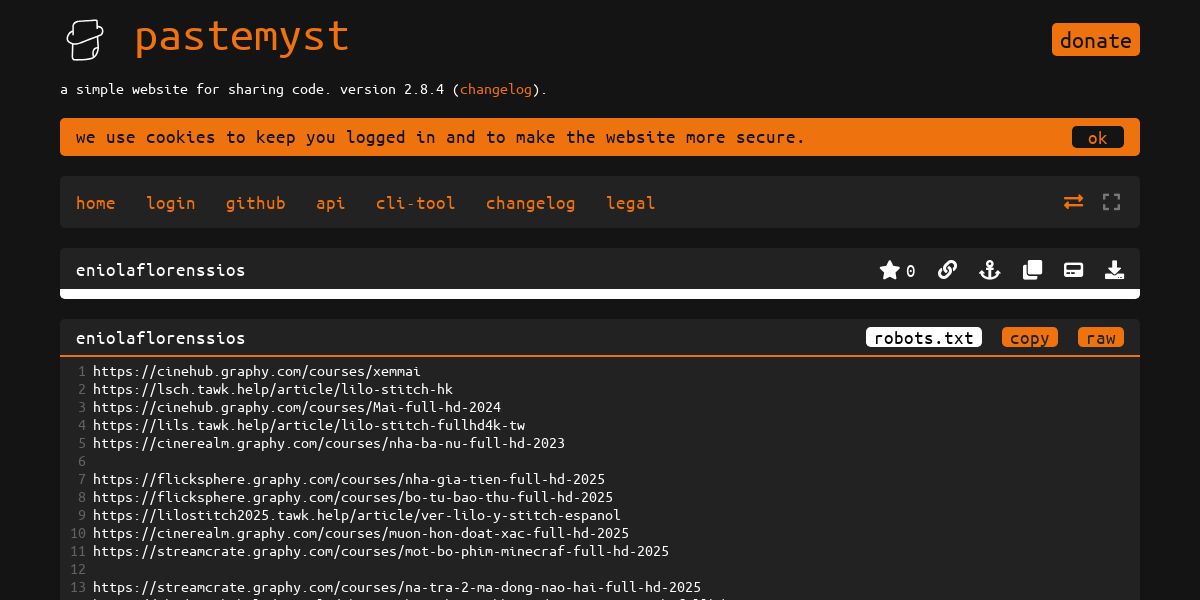Click the nha-gia-tien-full-hd-2025 URL line

pyautogui.click(x=349, y=479)
